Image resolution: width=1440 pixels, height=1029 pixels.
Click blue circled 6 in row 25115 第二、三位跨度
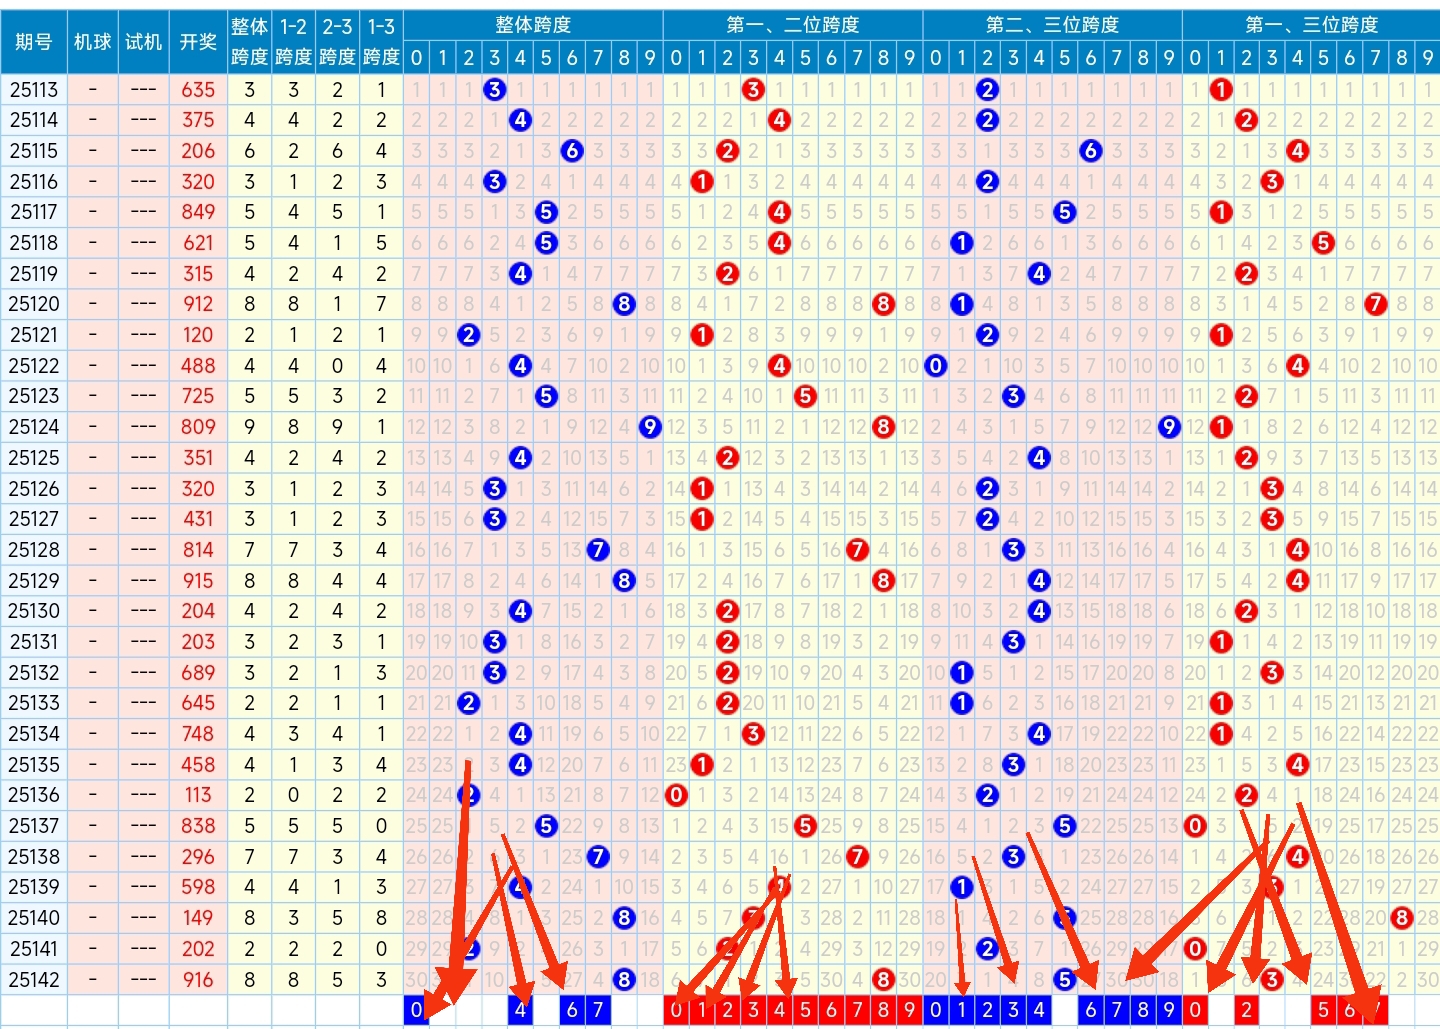[x=1091, y=151]
